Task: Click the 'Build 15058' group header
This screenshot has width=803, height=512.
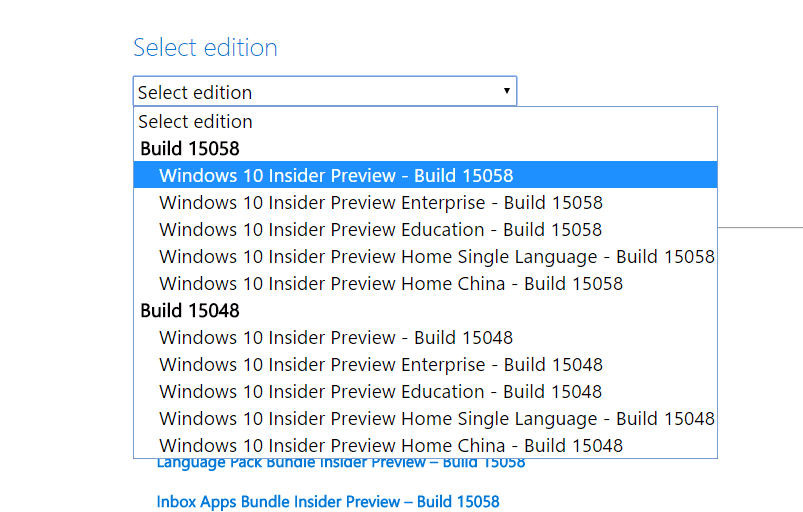Action: point(190,149)
